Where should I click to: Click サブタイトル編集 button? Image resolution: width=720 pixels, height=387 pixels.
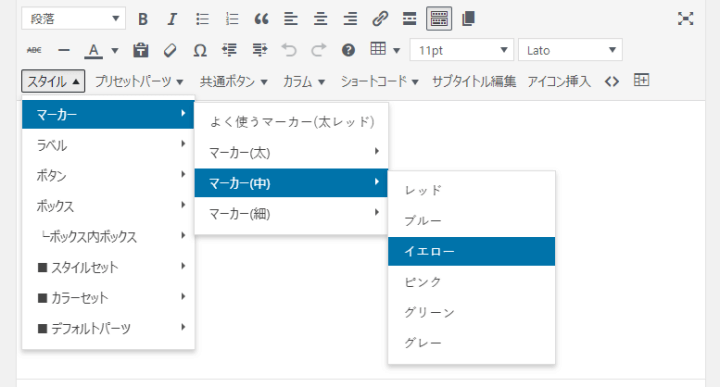coord(474,82)
